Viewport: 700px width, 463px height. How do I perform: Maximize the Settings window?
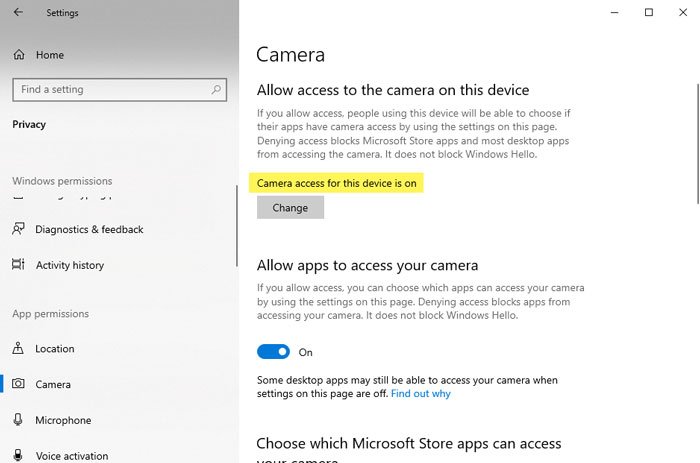[x=649, y=12]
